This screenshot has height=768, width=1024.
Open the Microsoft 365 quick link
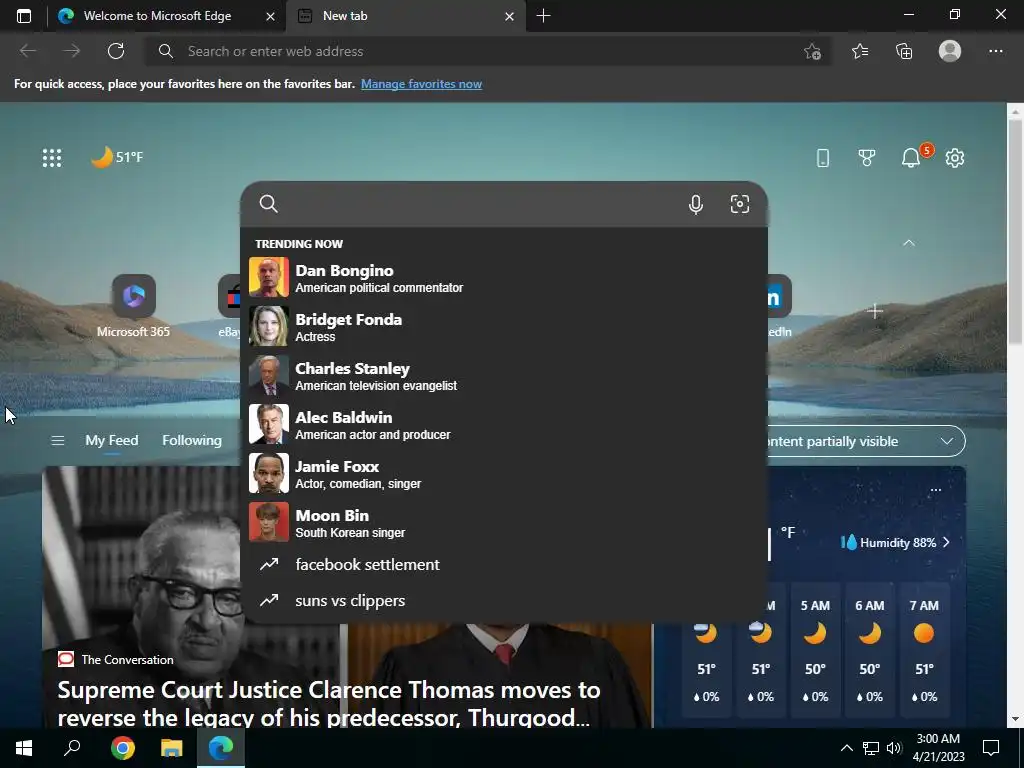[x=133, y=306]
